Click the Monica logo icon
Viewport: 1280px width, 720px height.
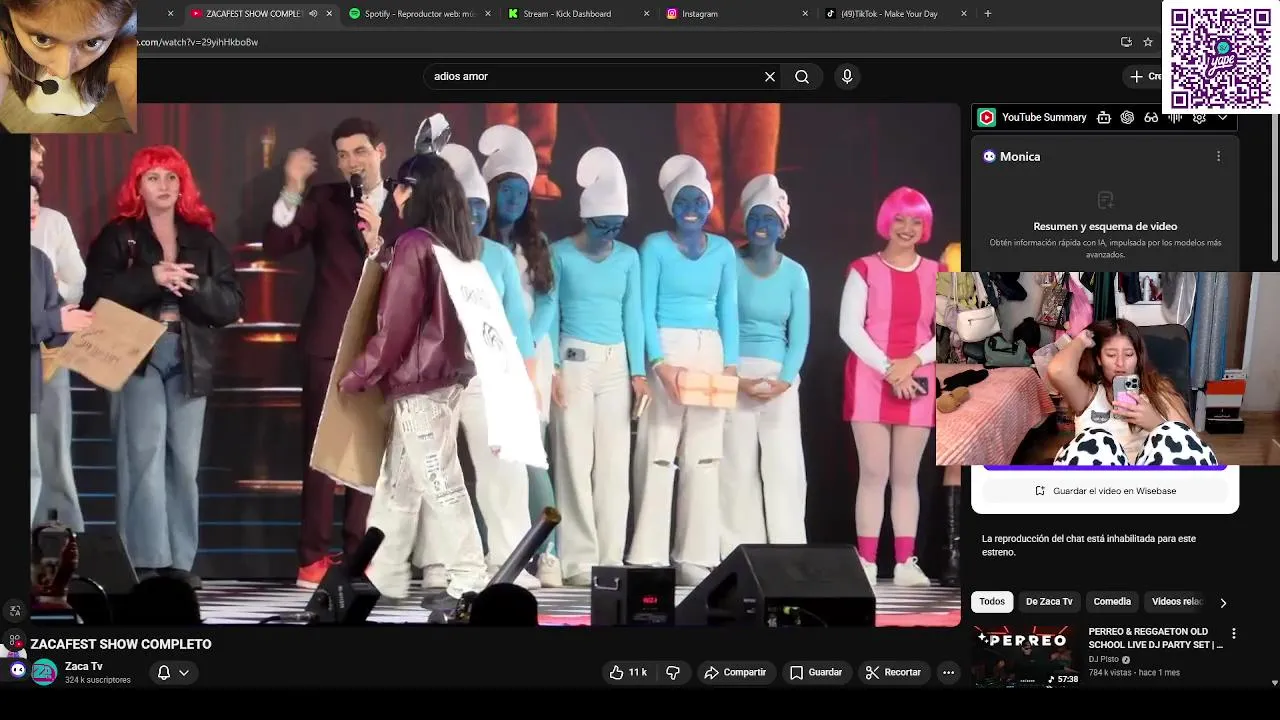pyautogui.click(x=989, y=156)
